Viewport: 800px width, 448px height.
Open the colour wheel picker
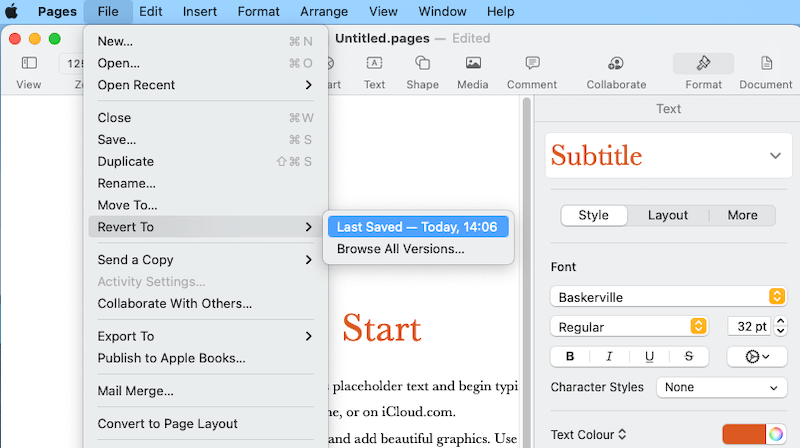click(x=776, y=434)
